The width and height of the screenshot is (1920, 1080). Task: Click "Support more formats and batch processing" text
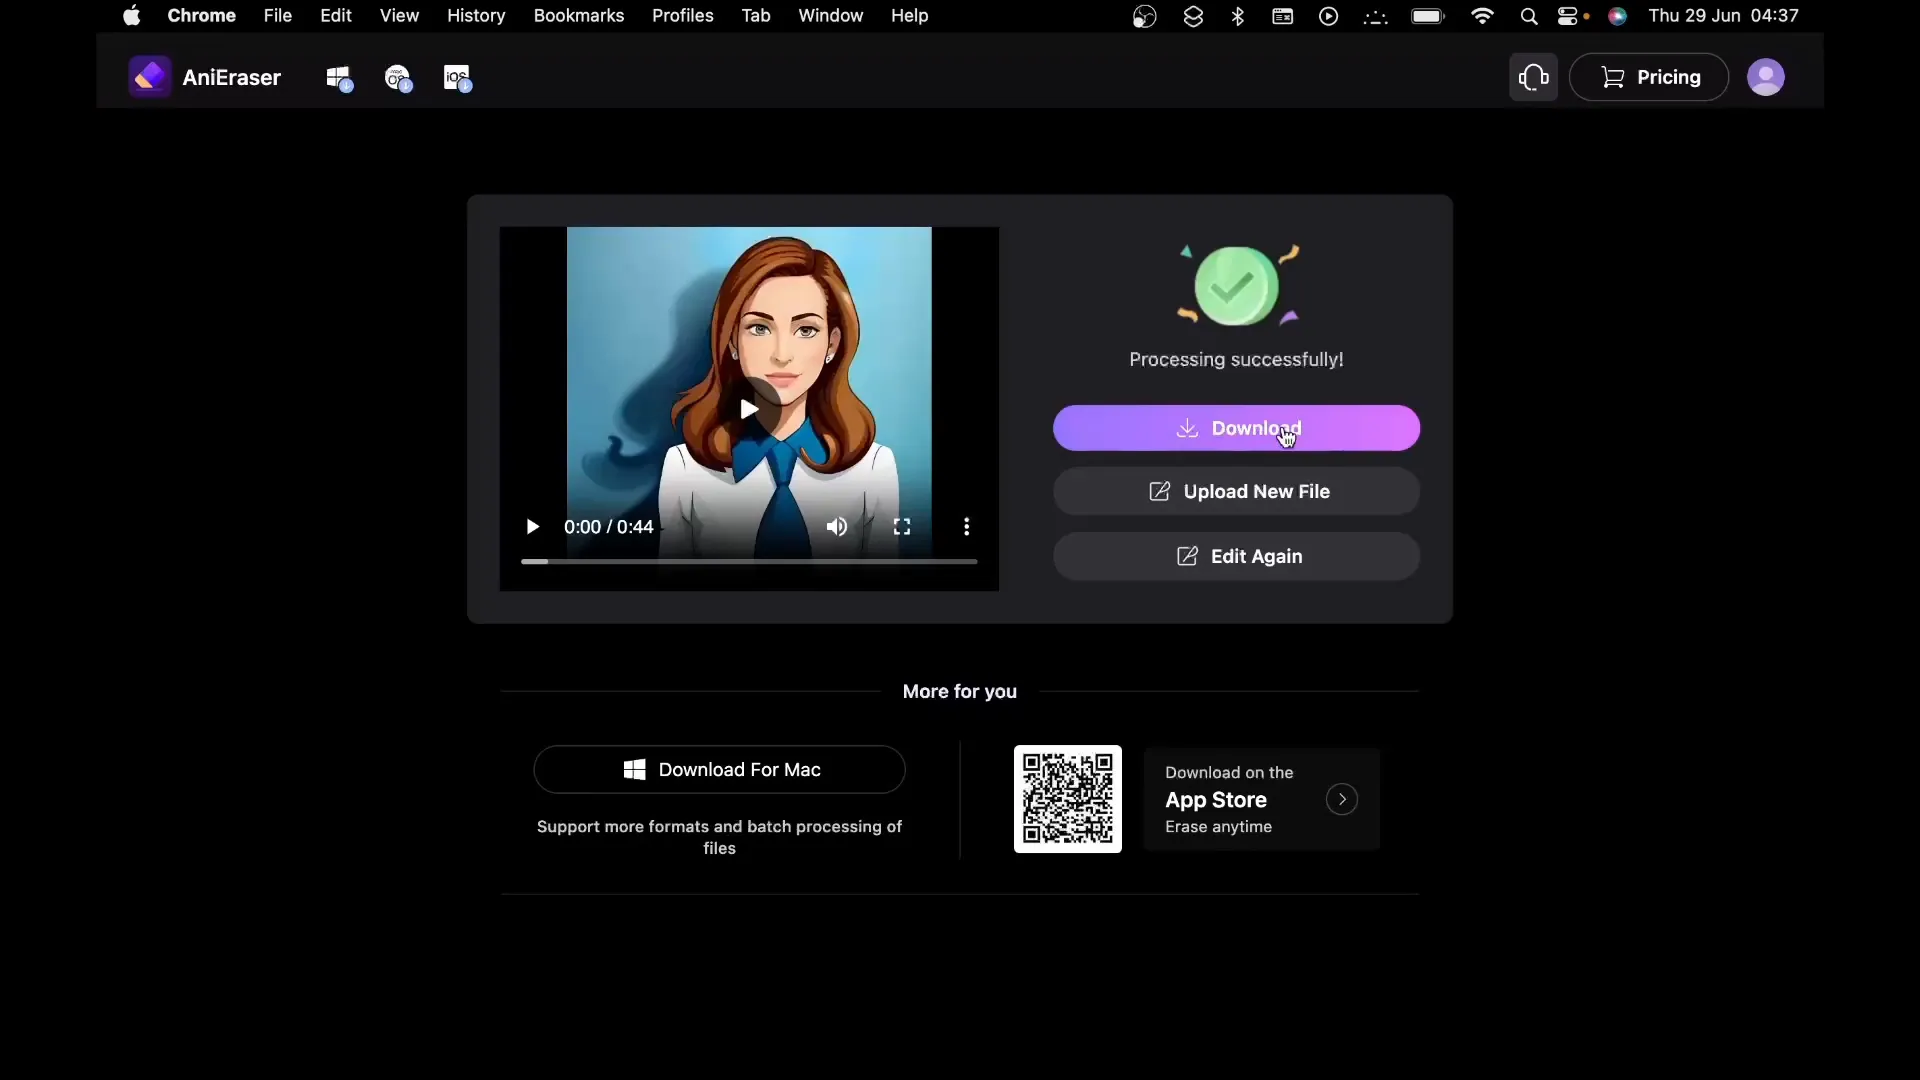tap(719, 837)
